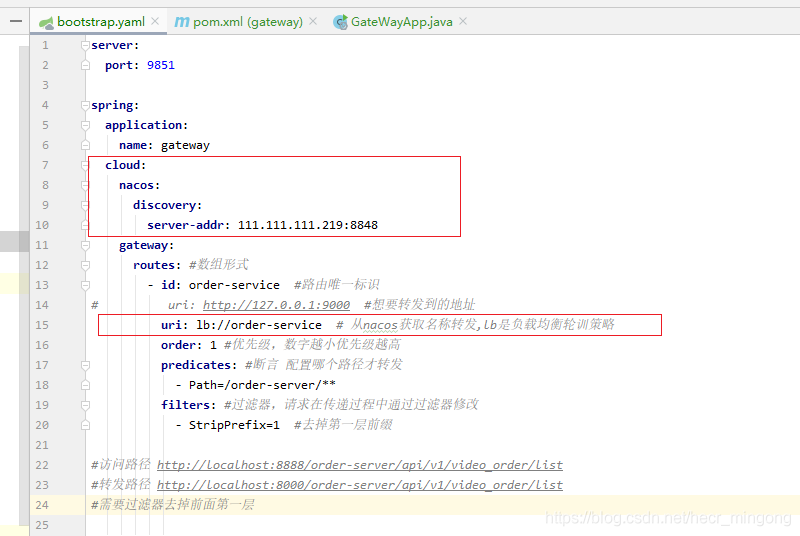Collapse the server: block fold marker
Screen dimensions: 800x536
tap(85, 45)
